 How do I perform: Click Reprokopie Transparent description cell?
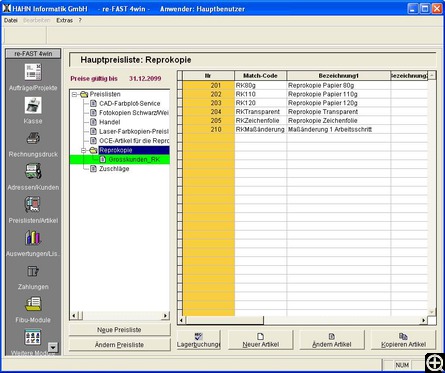tap(338, 112)
